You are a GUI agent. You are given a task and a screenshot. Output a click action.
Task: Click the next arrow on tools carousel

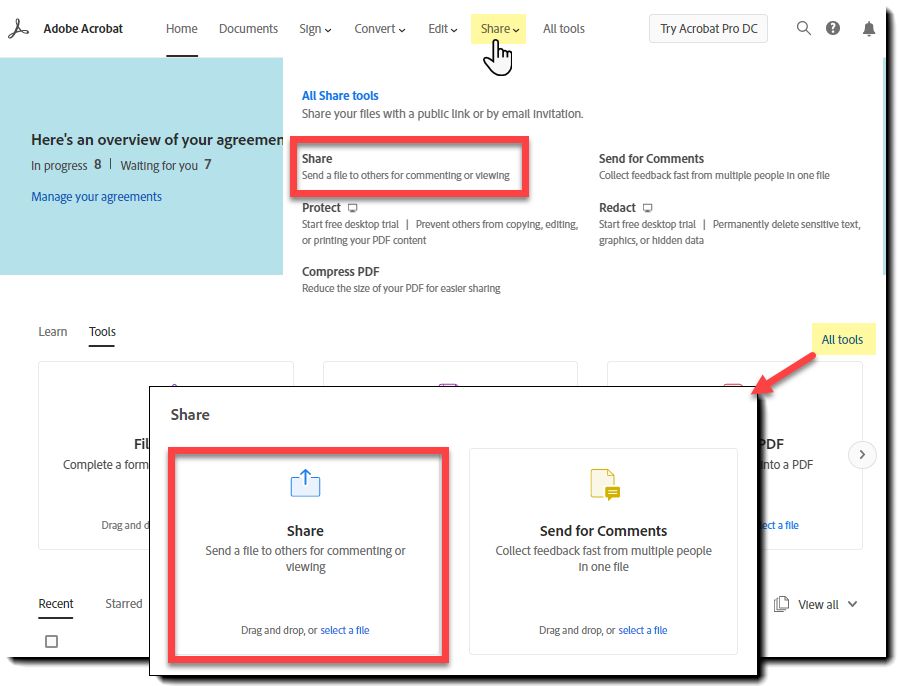pyautogui.click(x=862, y=455)
